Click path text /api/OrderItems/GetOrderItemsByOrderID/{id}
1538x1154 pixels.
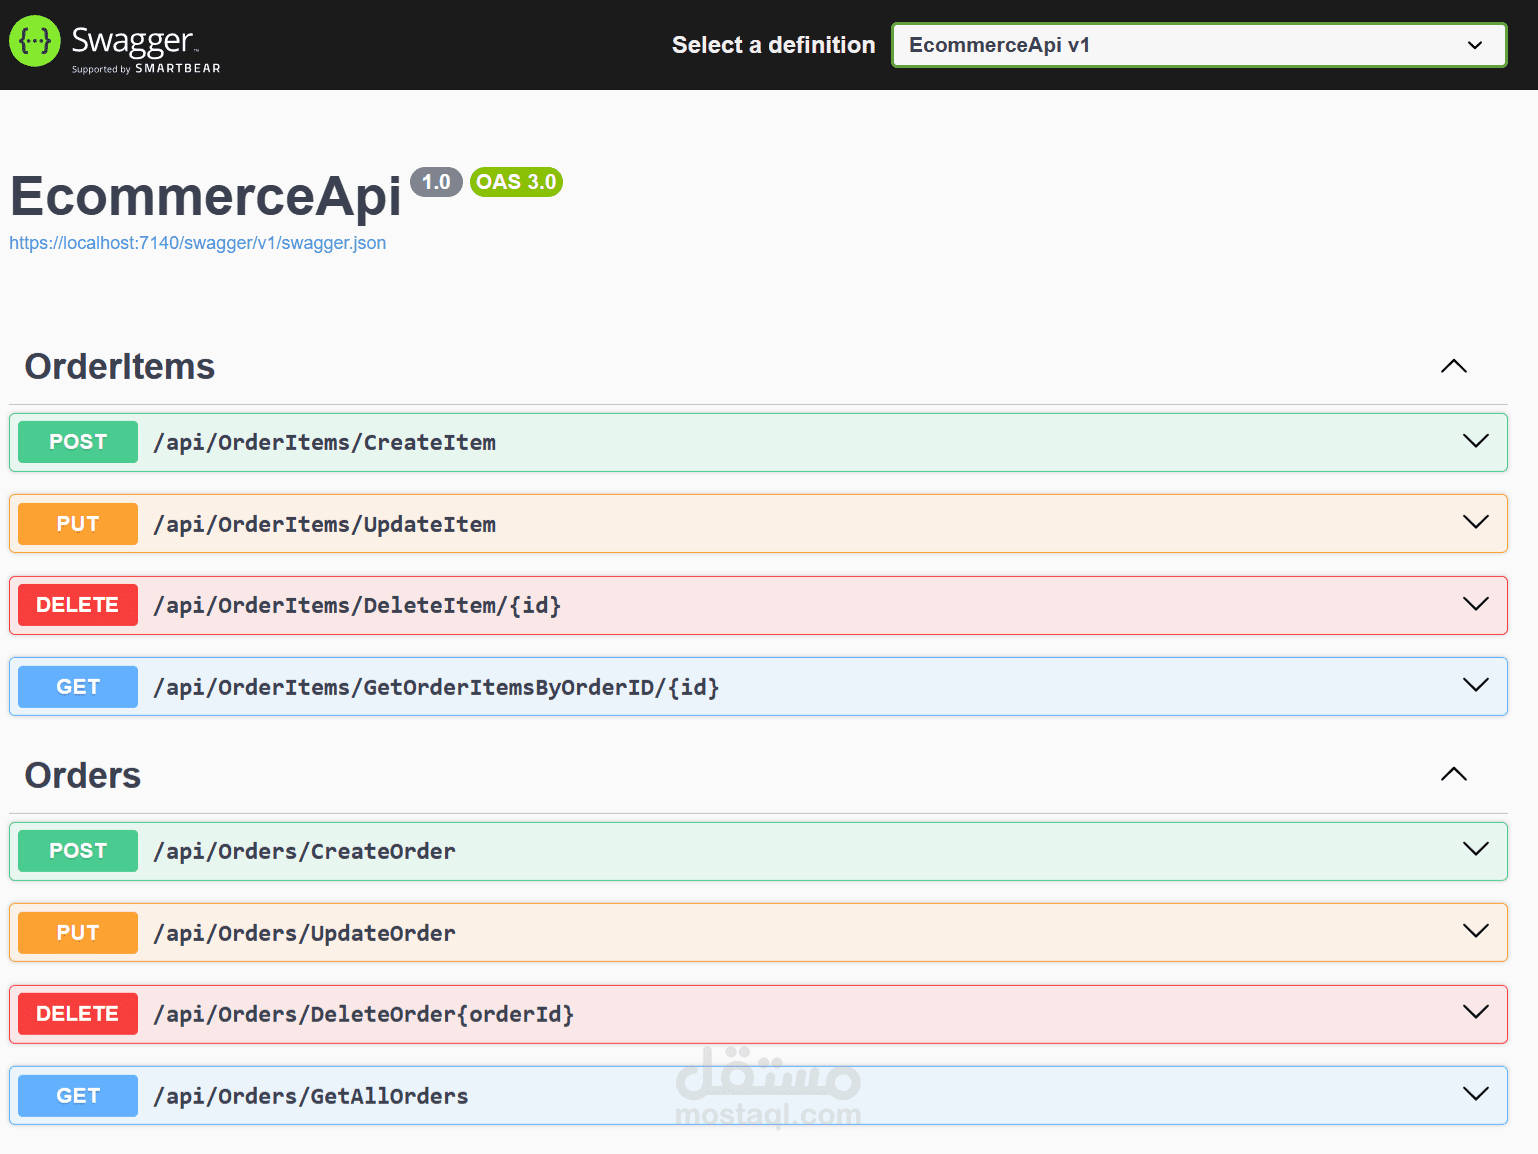pyautogui.click(x=436, y=687)
